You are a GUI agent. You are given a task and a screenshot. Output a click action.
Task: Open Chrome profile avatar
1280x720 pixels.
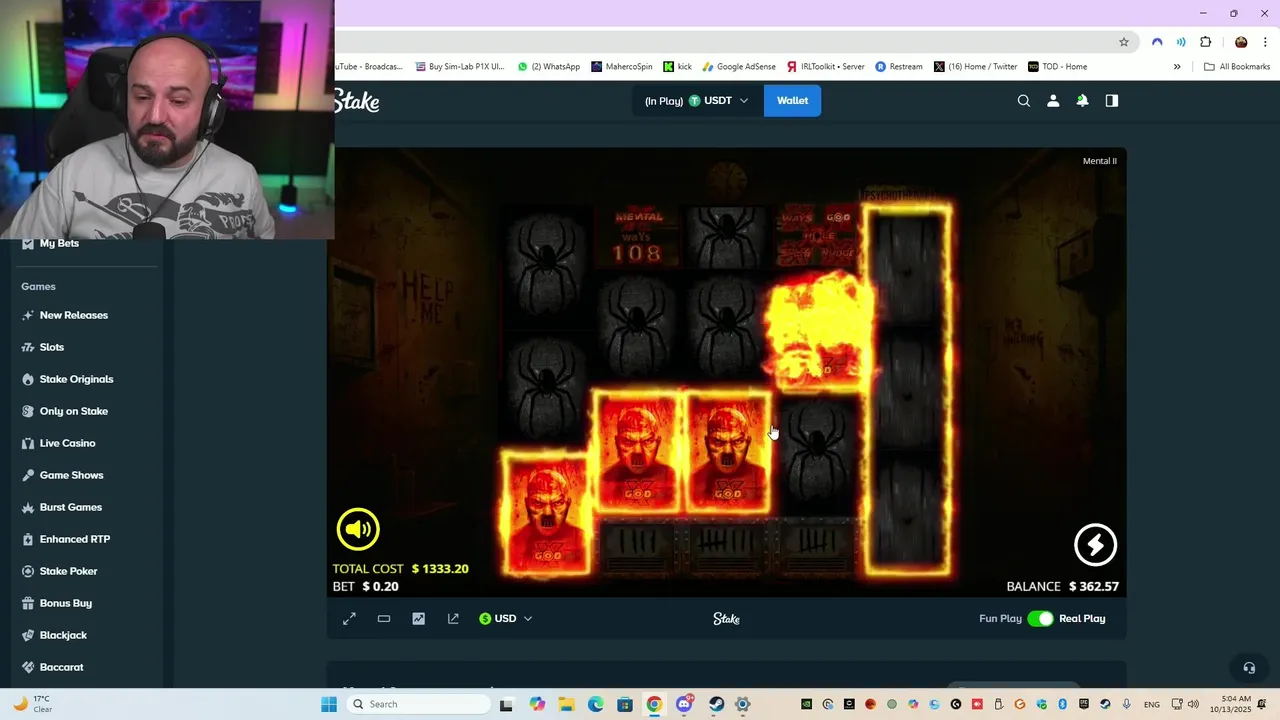coord(1241,42)
